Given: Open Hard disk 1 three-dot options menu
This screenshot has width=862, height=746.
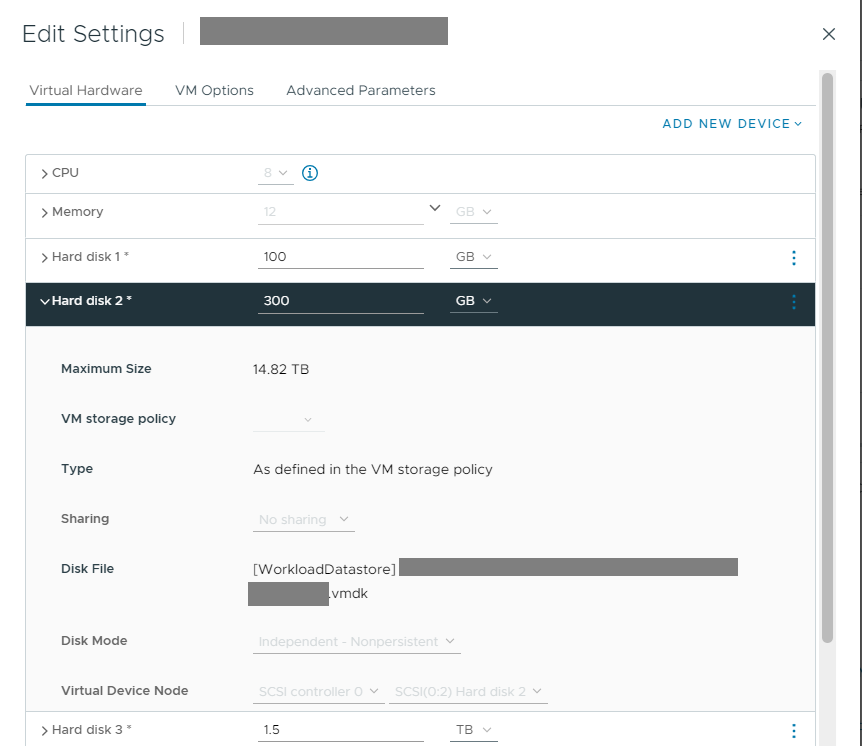Looking at the screenshot, I should 794,258.
